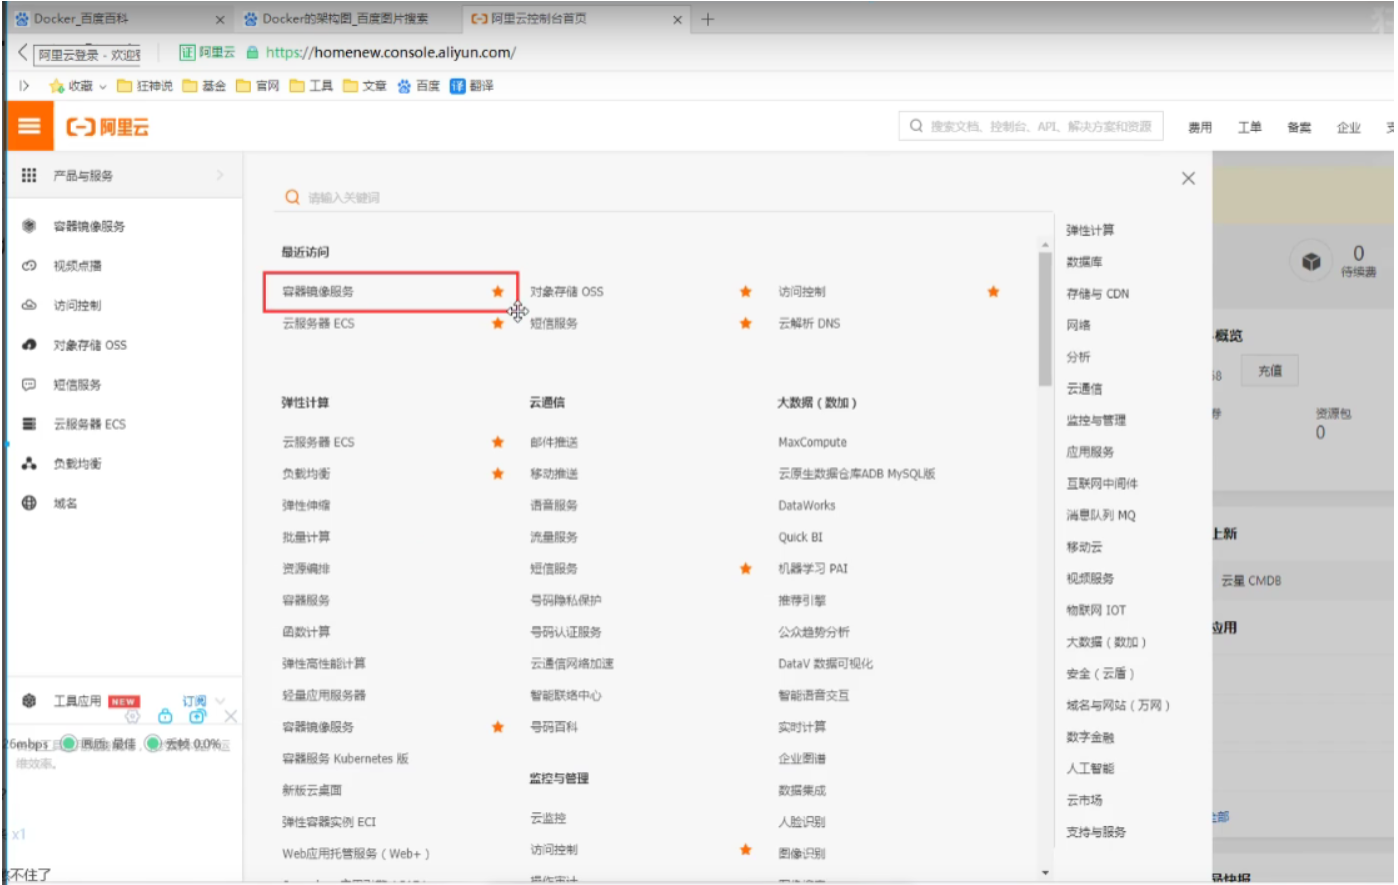Click the search icon in the product keyword box
This screenshot has height=885, width=1398.
coord(292,197)
